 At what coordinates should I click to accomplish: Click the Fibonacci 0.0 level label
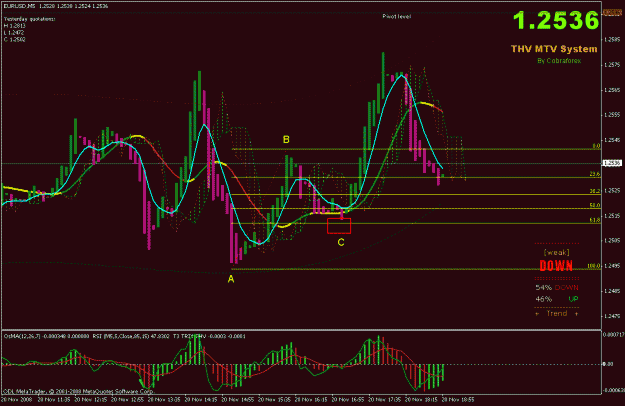(596, 146)
